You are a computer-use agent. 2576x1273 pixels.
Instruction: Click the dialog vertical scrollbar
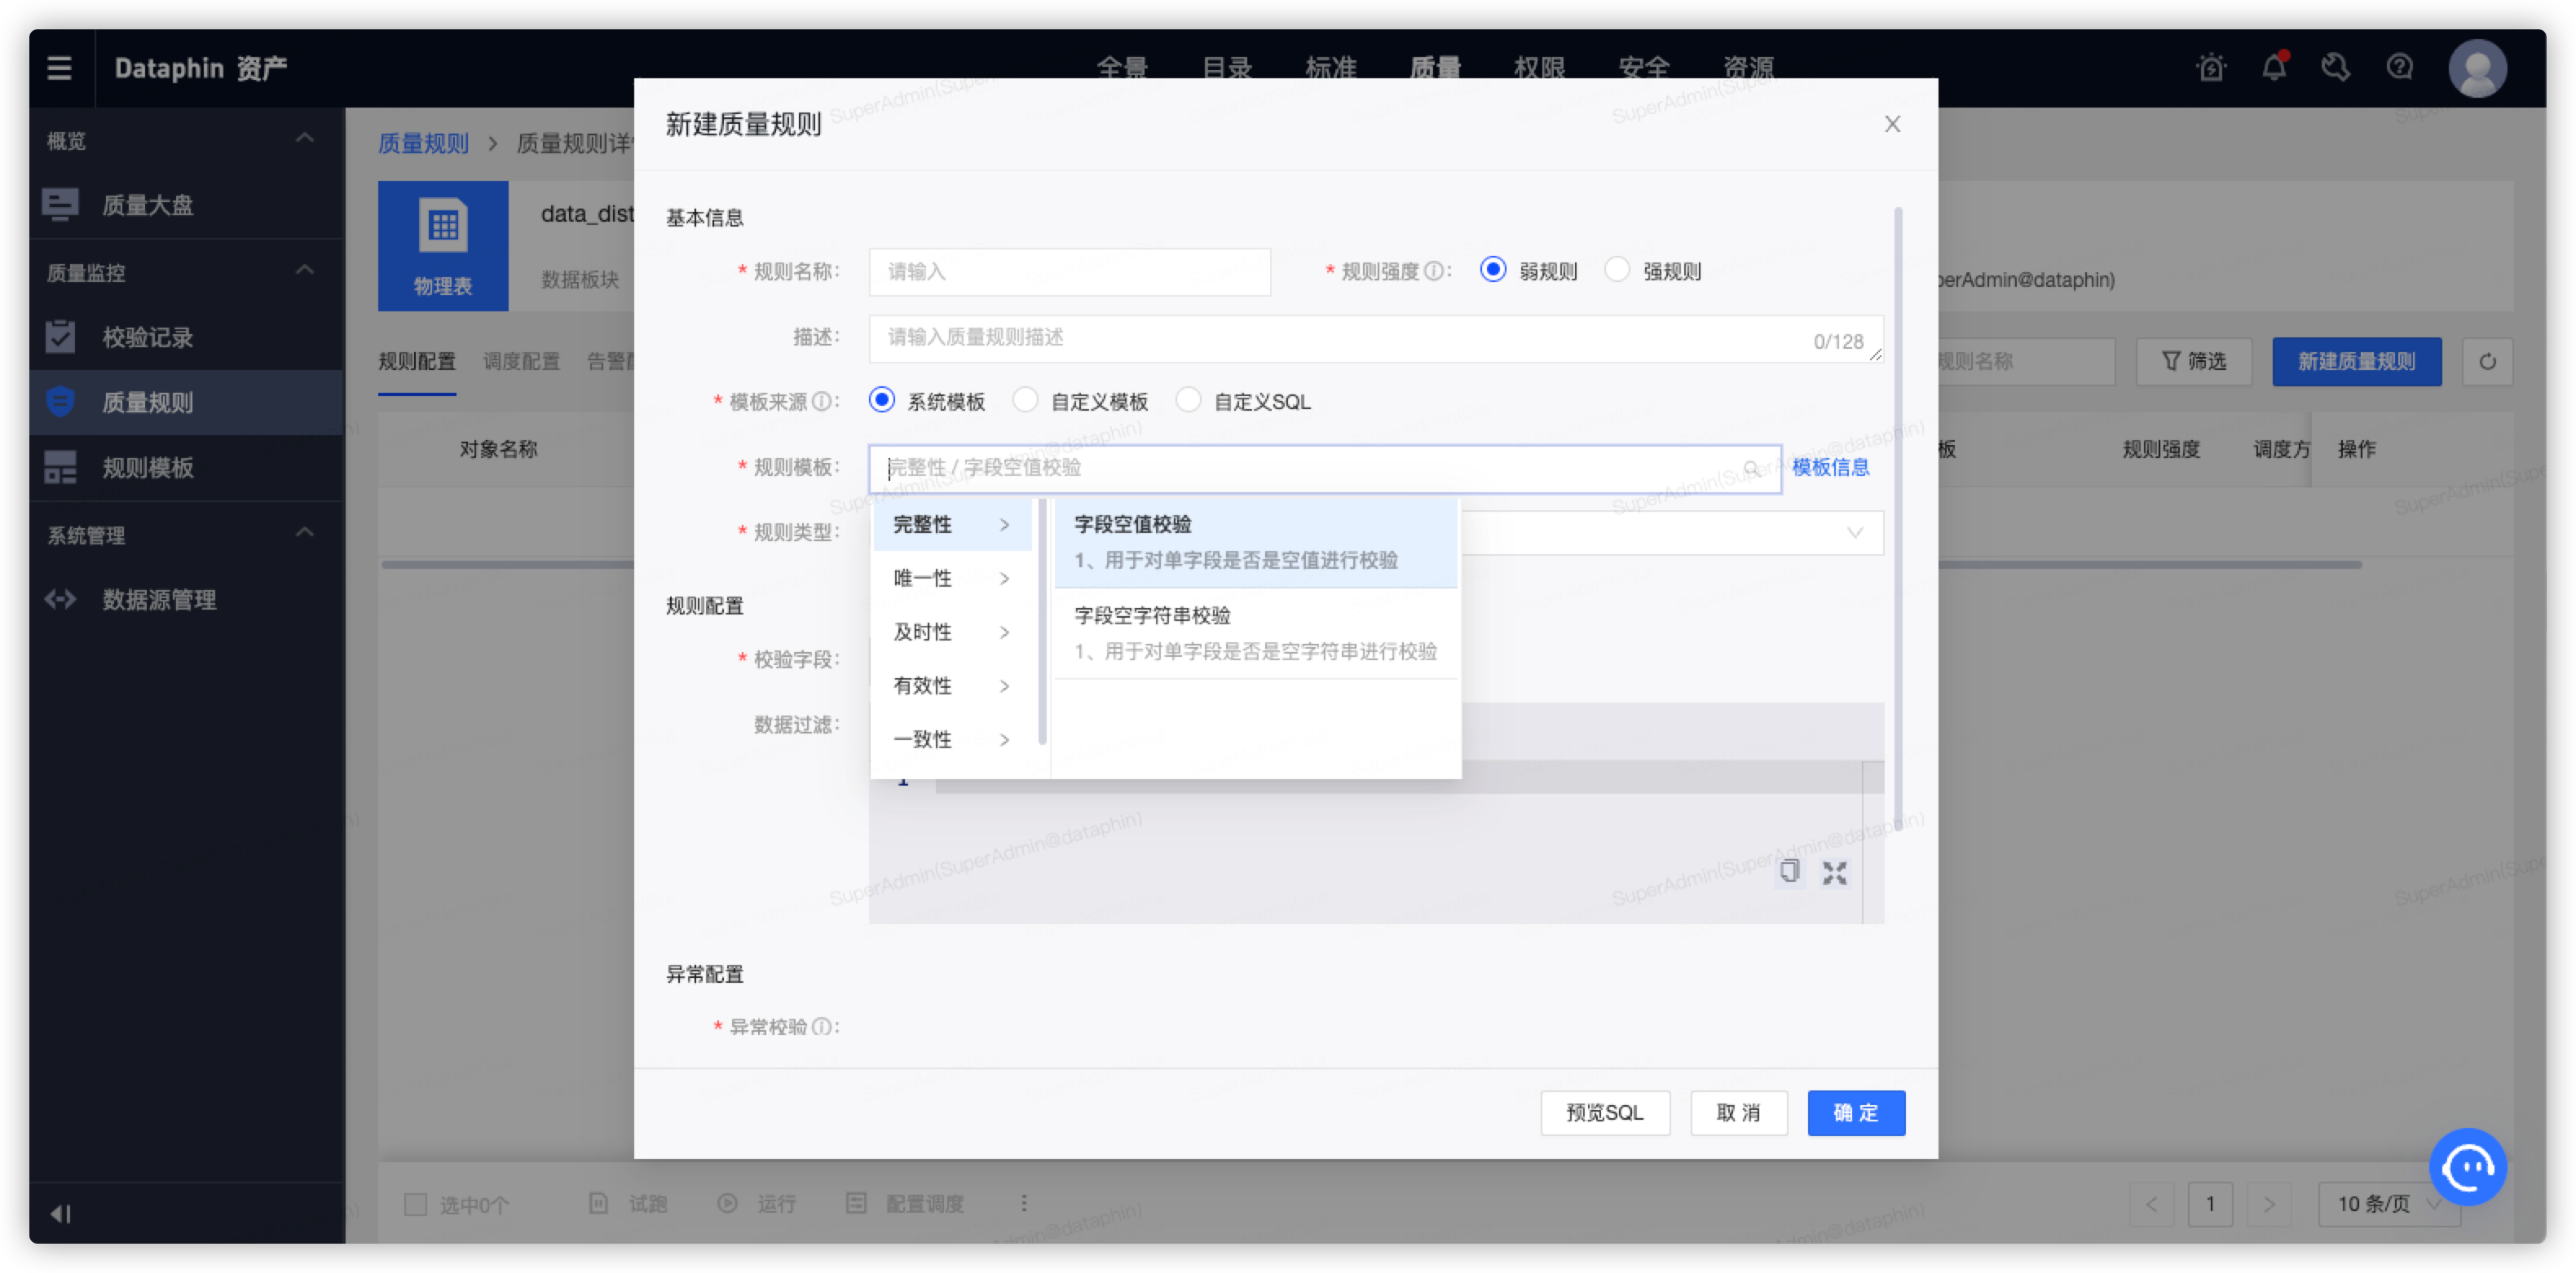[1897, 518]
